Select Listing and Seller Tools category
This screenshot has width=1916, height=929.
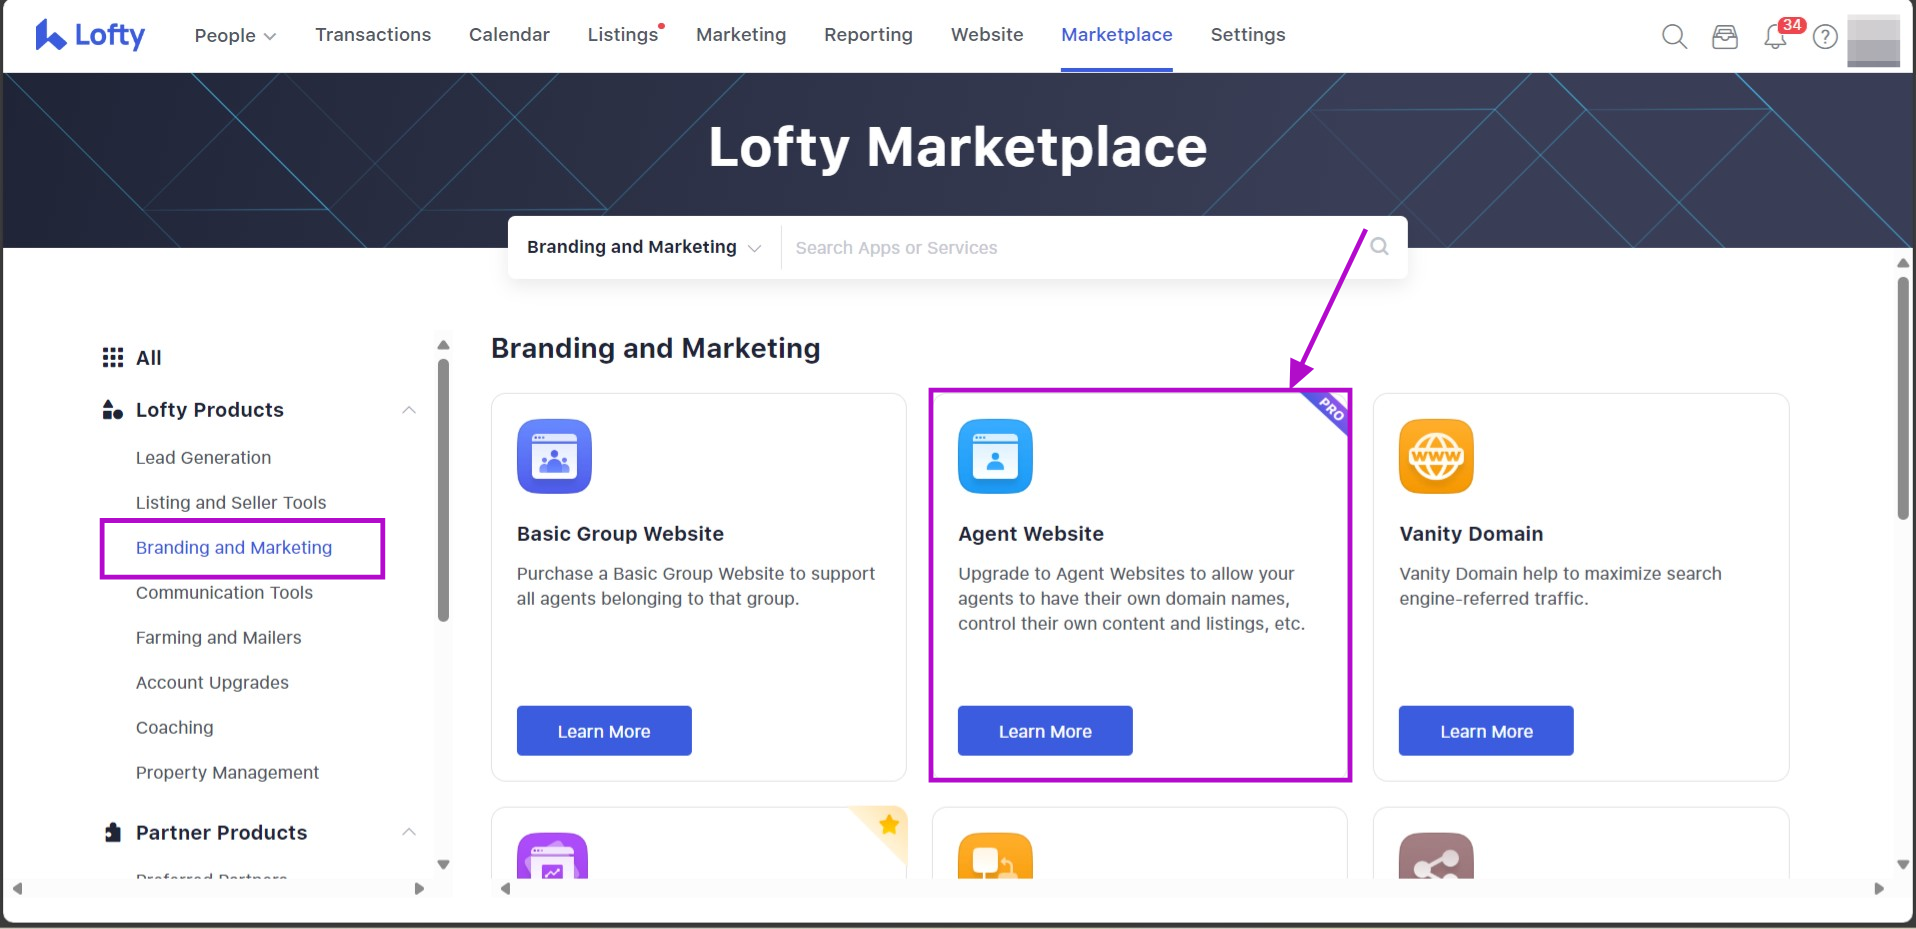231,503
